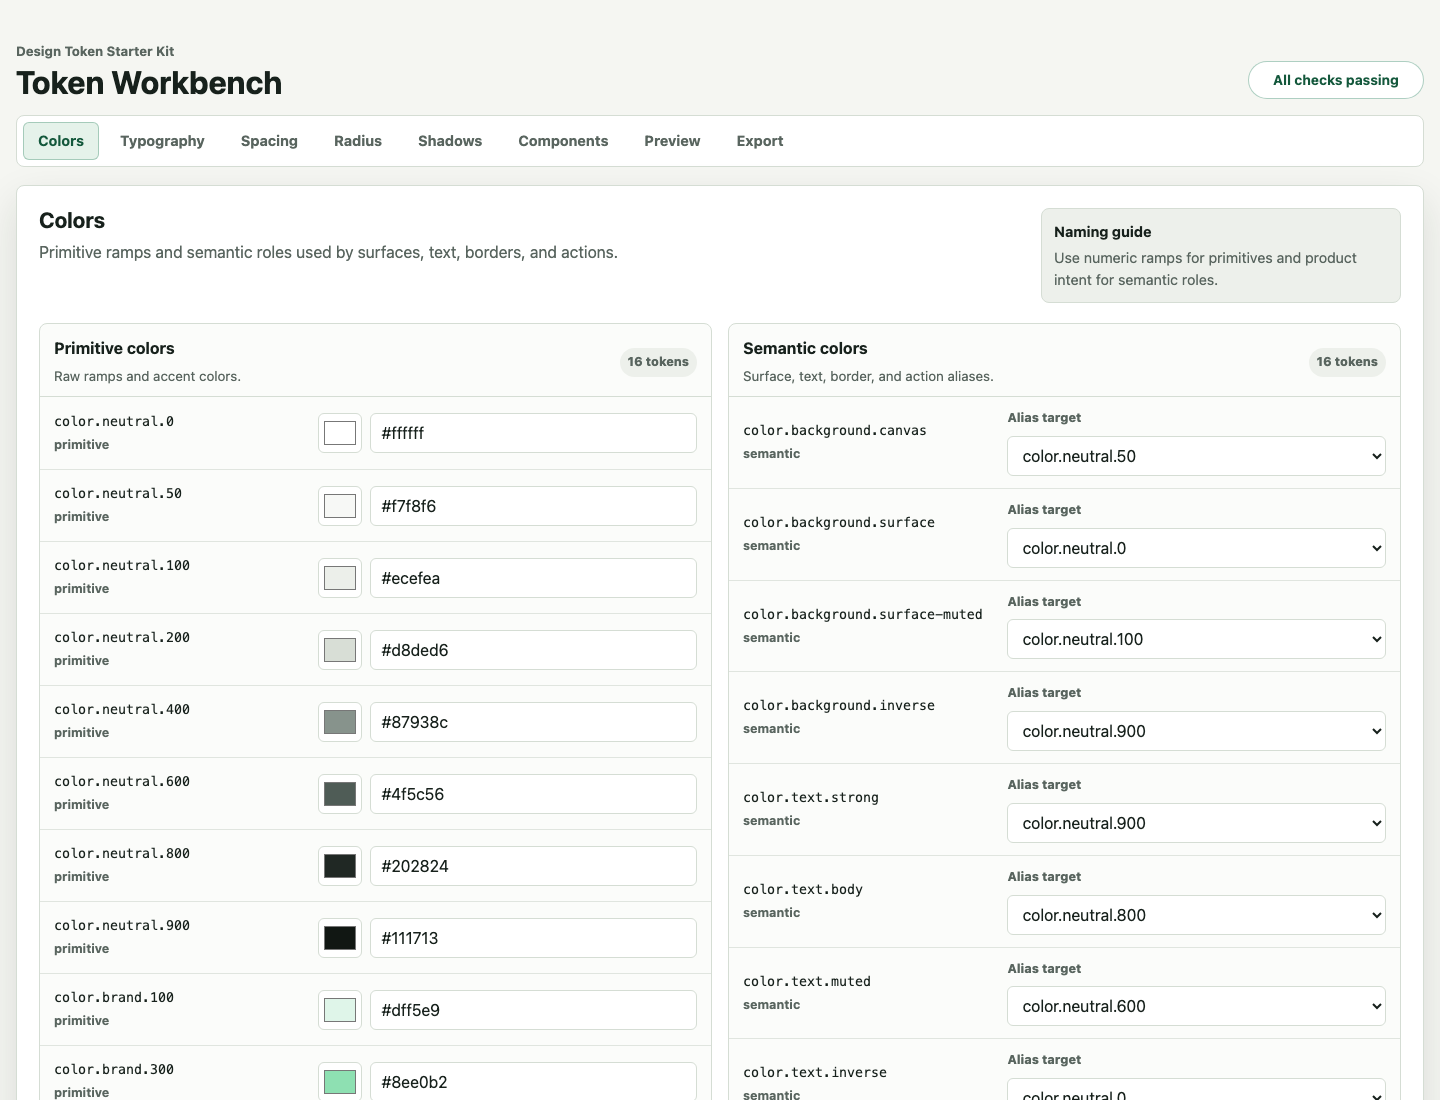This screenshot has height=1100, width=1440.
Task: Click the color.text.muted token name
Action: pos(807,981)
